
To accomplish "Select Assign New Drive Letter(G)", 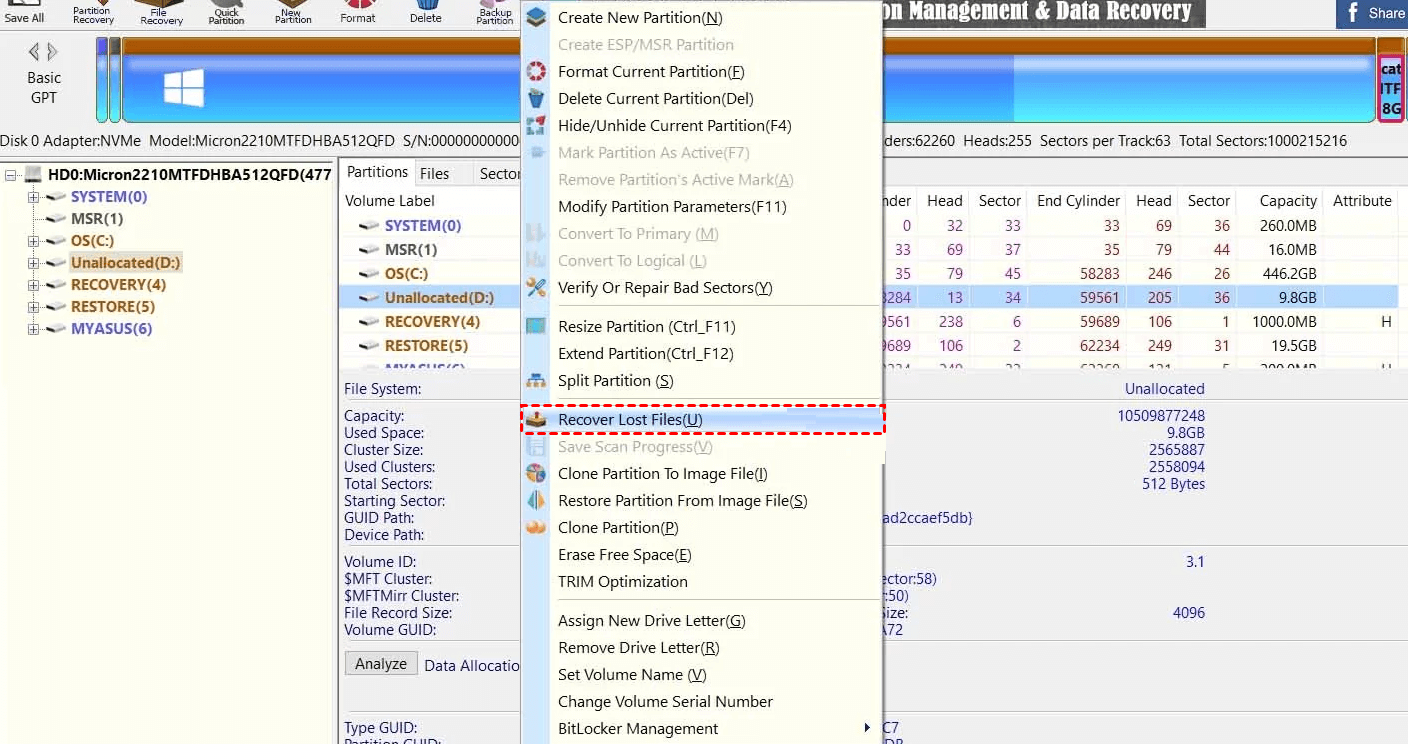I will click(x=702, y=621).
